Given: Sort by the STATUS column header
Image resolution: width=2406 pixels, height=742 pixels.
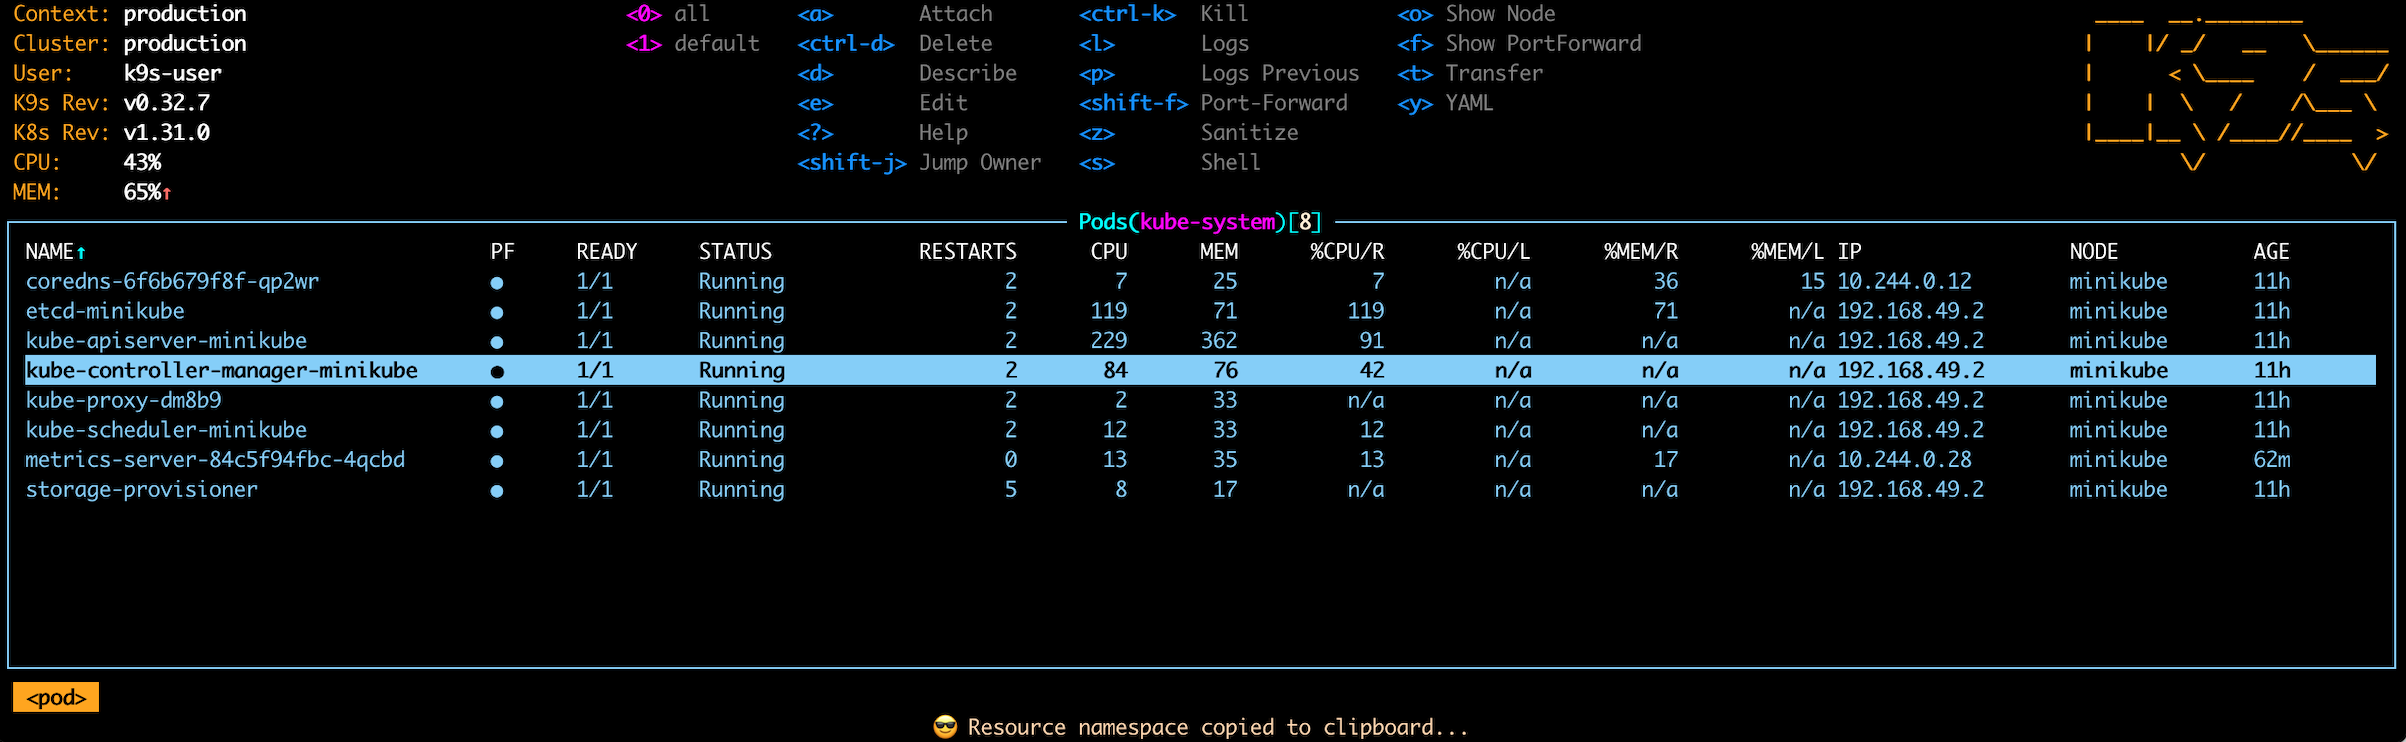Looking at the screenshot, I should pyautogui.click(x=735, y=252).
